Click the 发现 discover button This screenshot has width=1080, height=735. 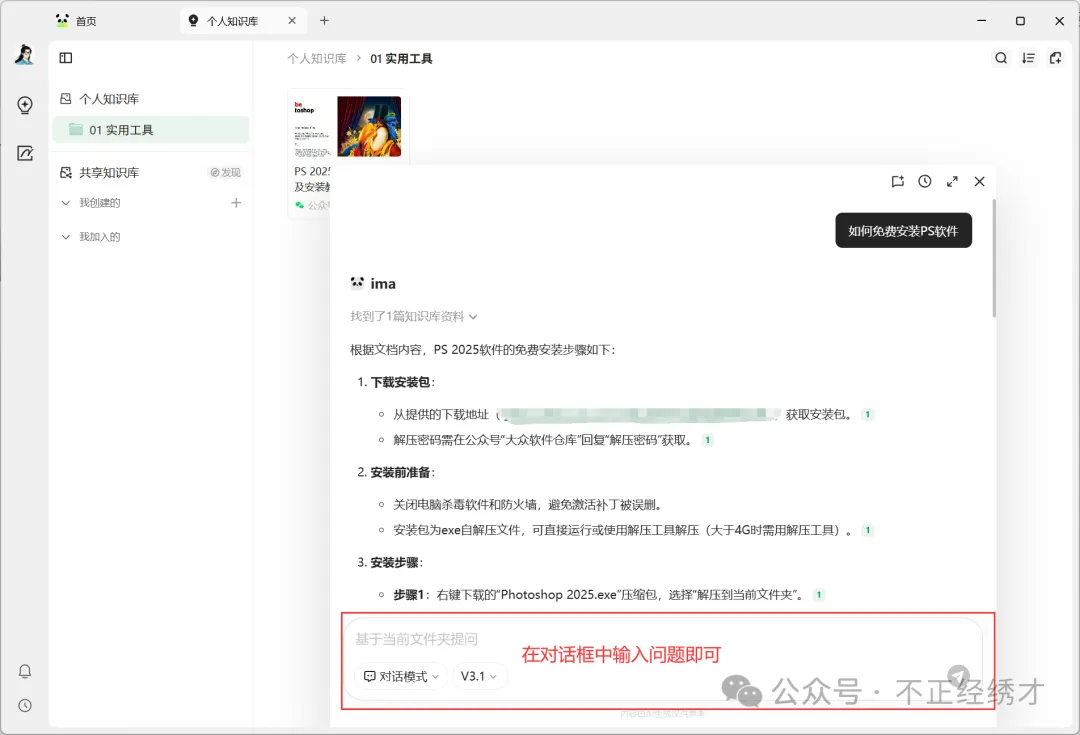(x=226, y=172)
